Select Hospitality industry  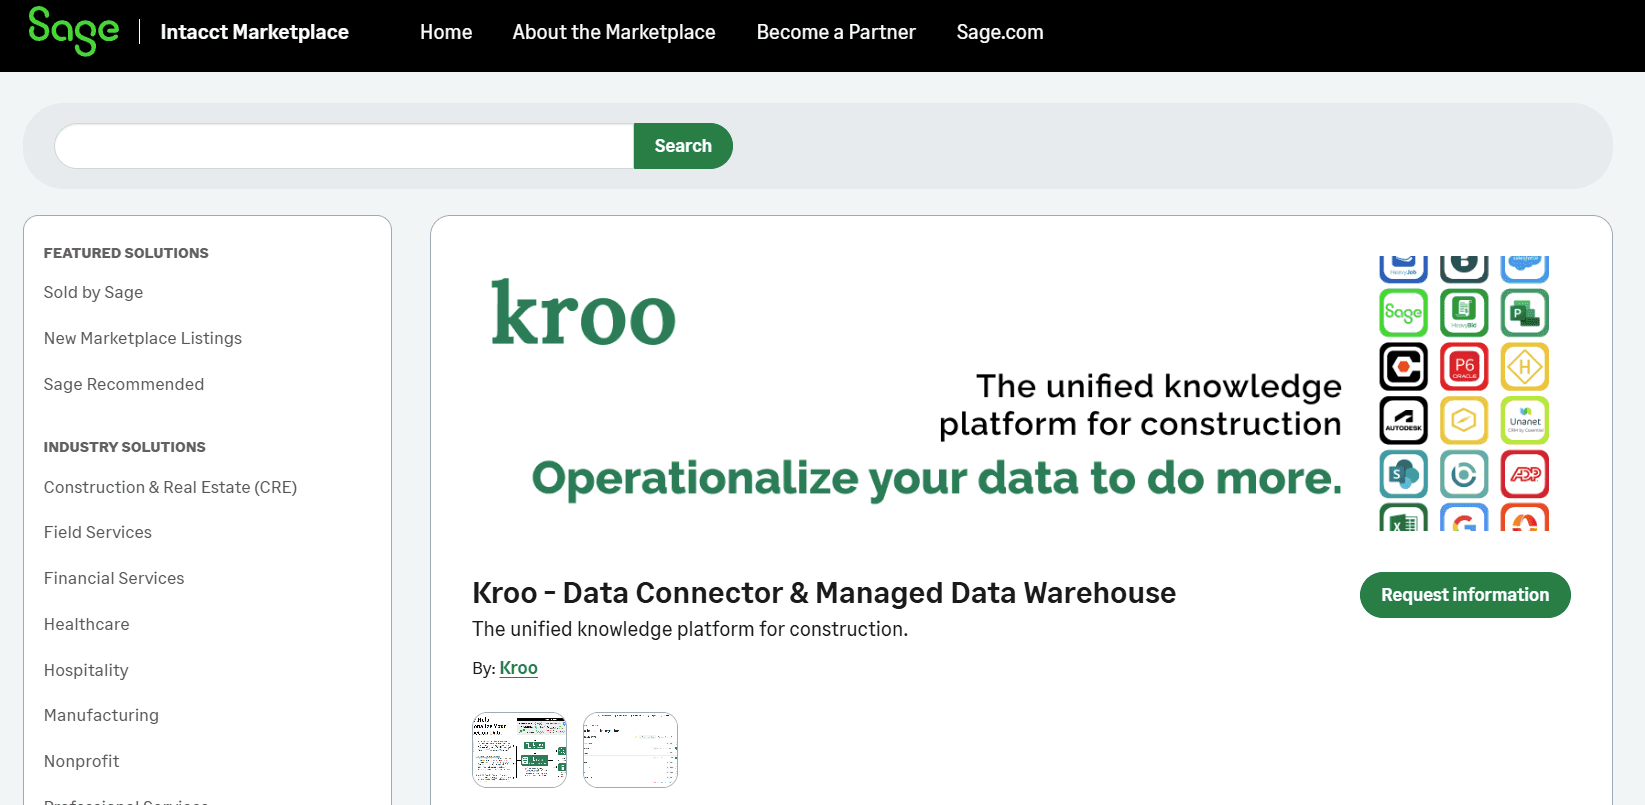[x=86, y=670]
